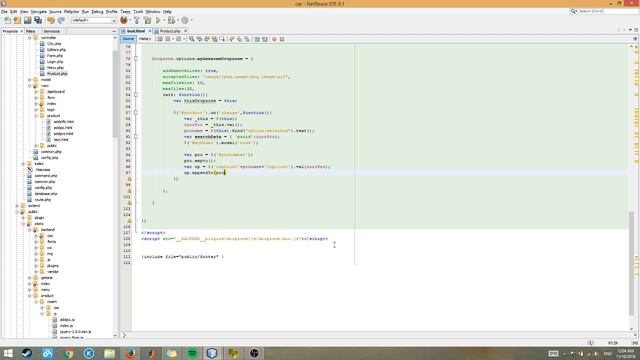Start macro recording with red circle icon
This screenshot has height=360, width=640.
274,39
